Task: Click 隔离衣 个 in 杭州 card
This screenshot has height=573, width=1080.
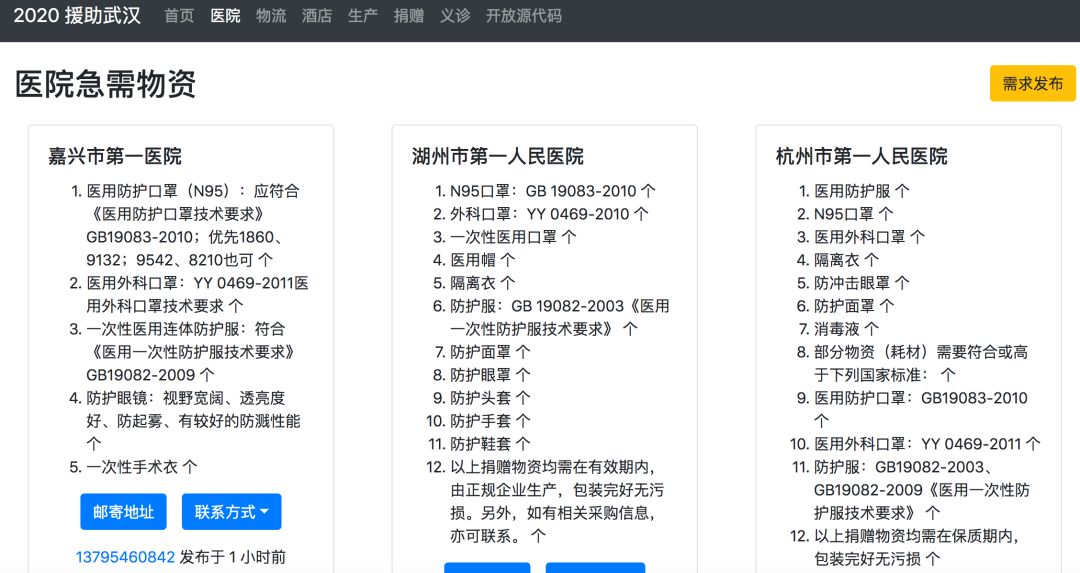Action: click(x=847, y=260)
